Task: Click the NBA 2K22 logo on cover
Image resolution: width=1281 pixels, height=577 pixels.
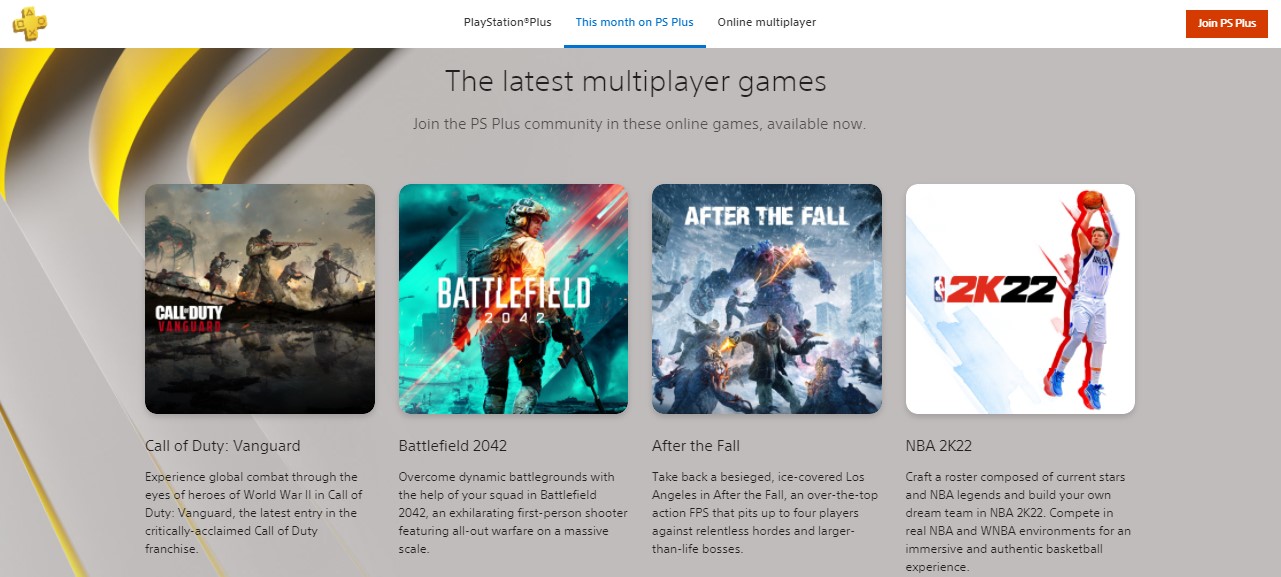Action: 994,289
